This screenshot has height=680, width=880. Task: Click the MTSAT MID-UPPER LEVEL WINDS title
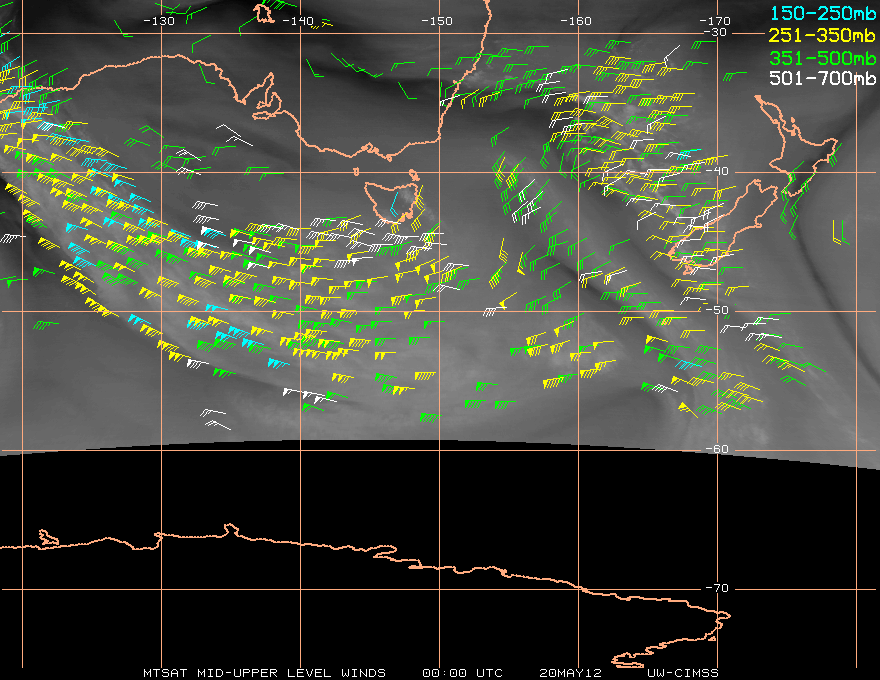point(264,672)
